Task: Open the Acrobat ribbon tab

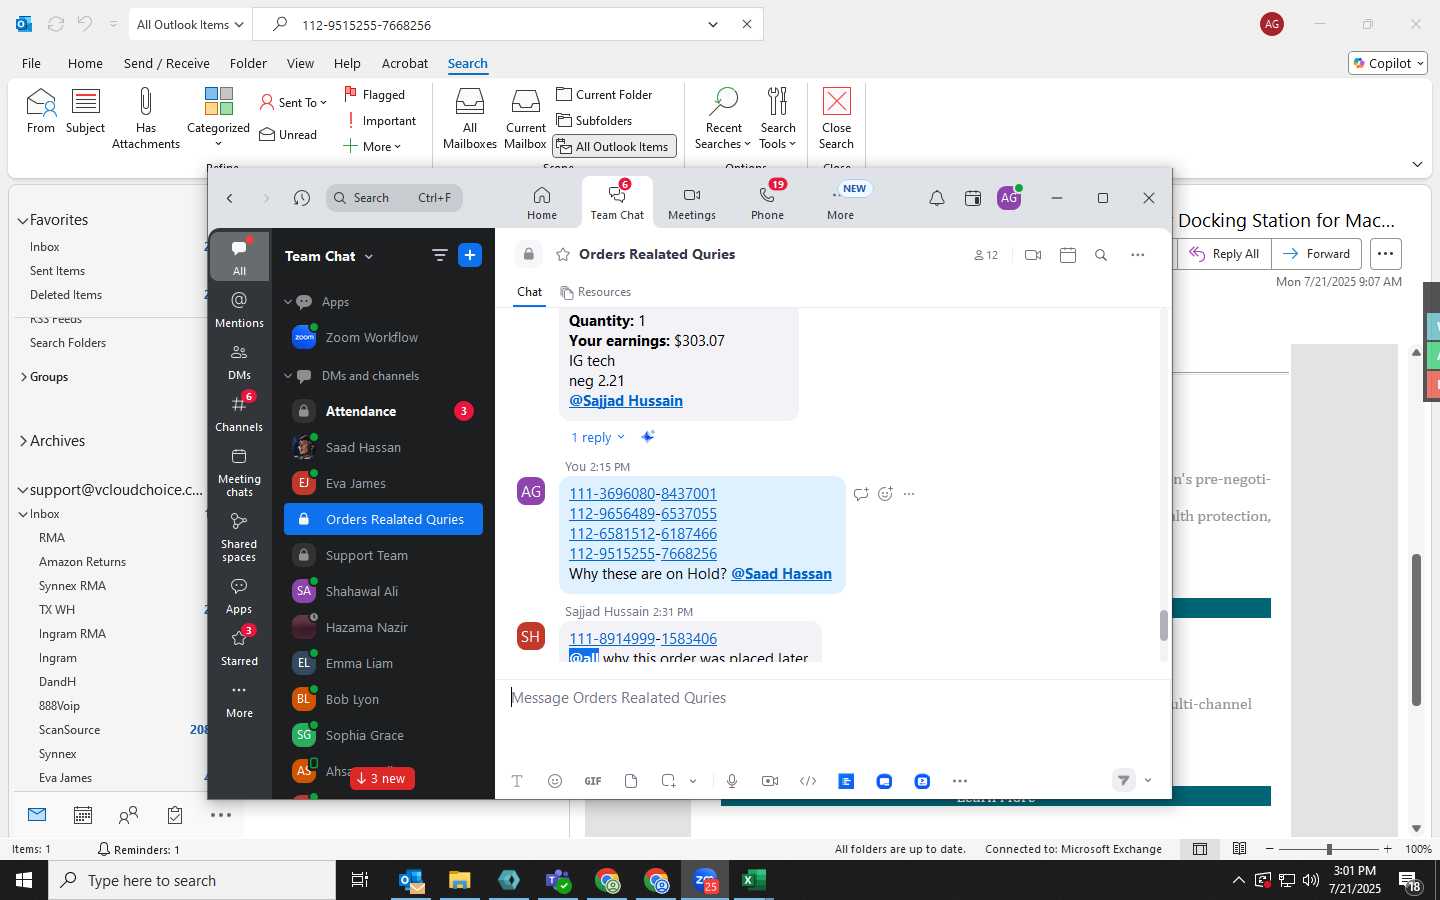Action: 405,63
